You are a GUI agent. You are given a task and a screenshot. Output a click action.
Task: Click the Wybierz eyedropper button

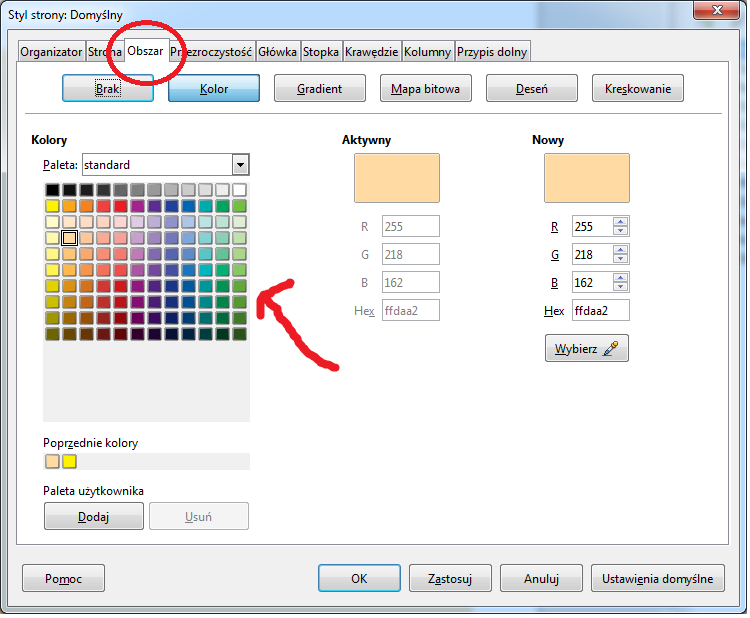point(586,348)
